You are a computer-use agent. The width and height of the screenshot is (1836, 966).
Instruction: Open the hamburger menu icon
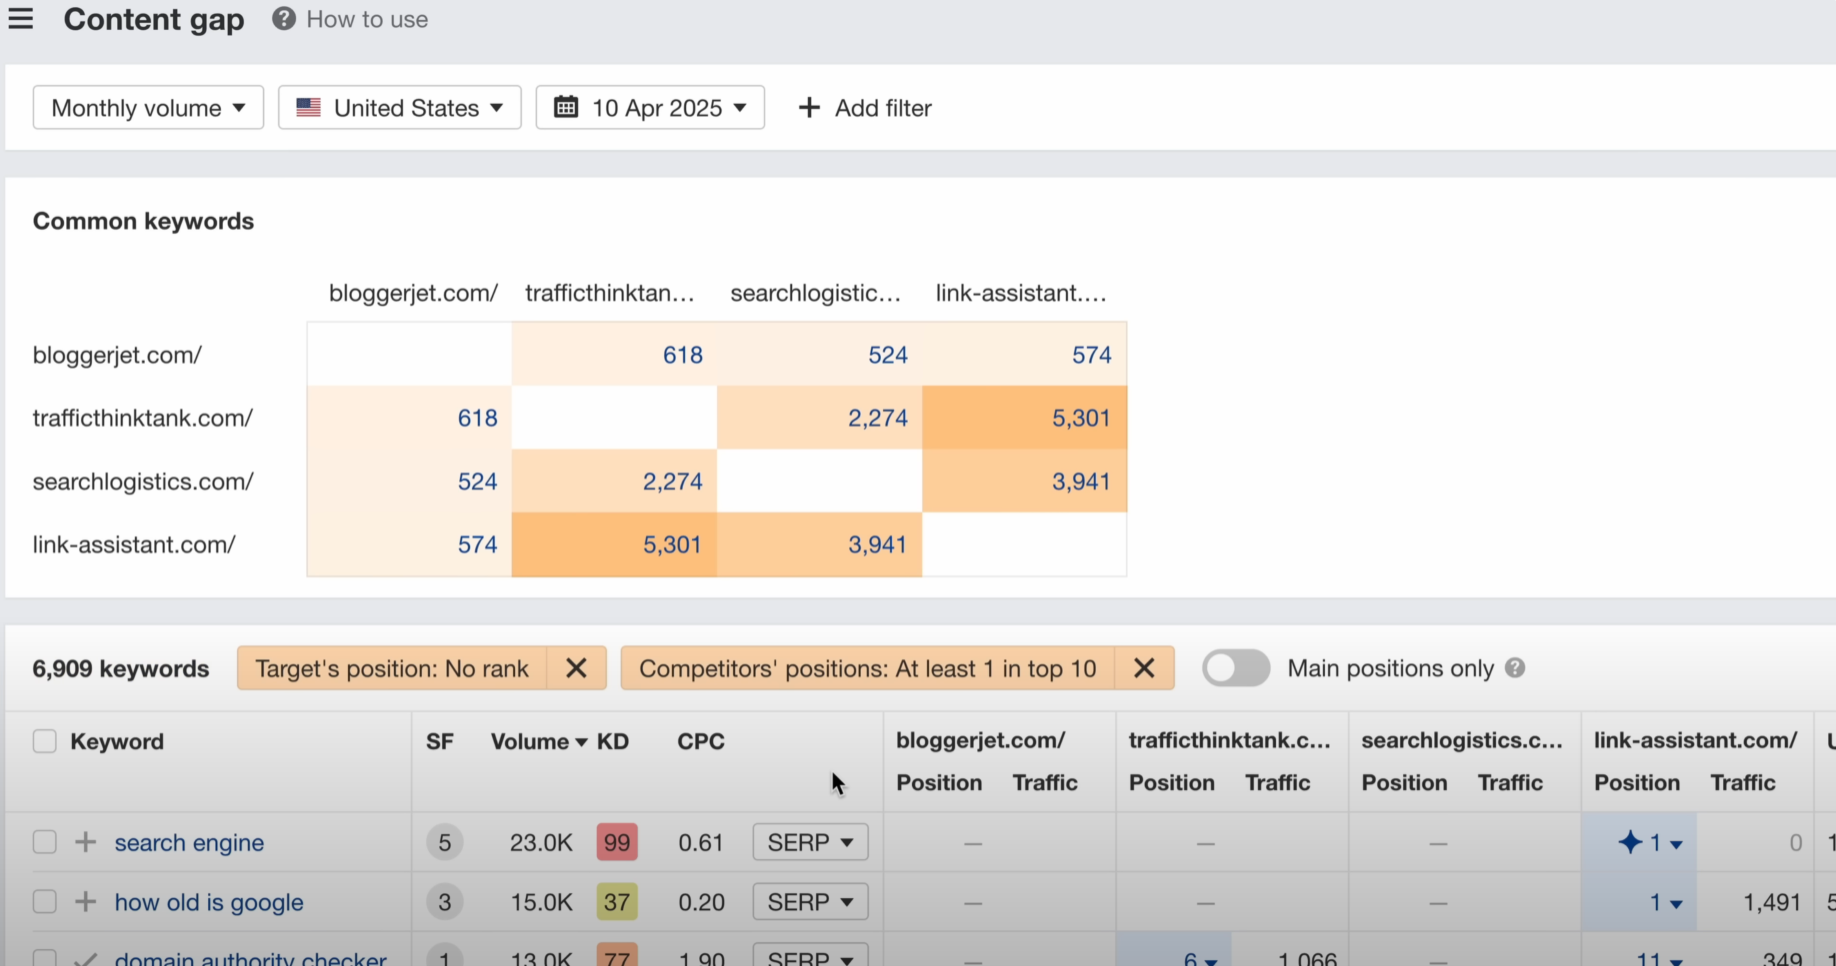pyautogui.click(x=21, y=19)
